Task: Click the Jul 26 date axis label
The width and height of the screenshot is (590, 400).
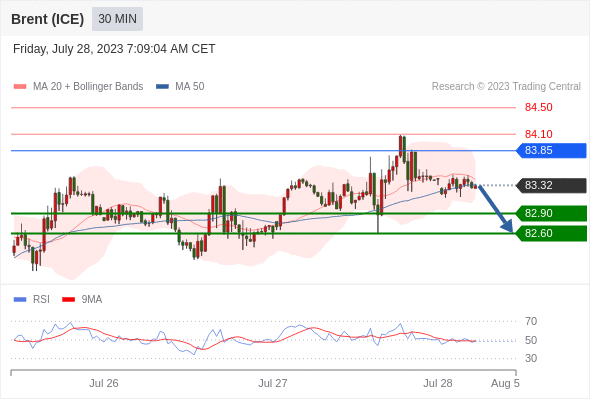Action: [x=103, y=383]
